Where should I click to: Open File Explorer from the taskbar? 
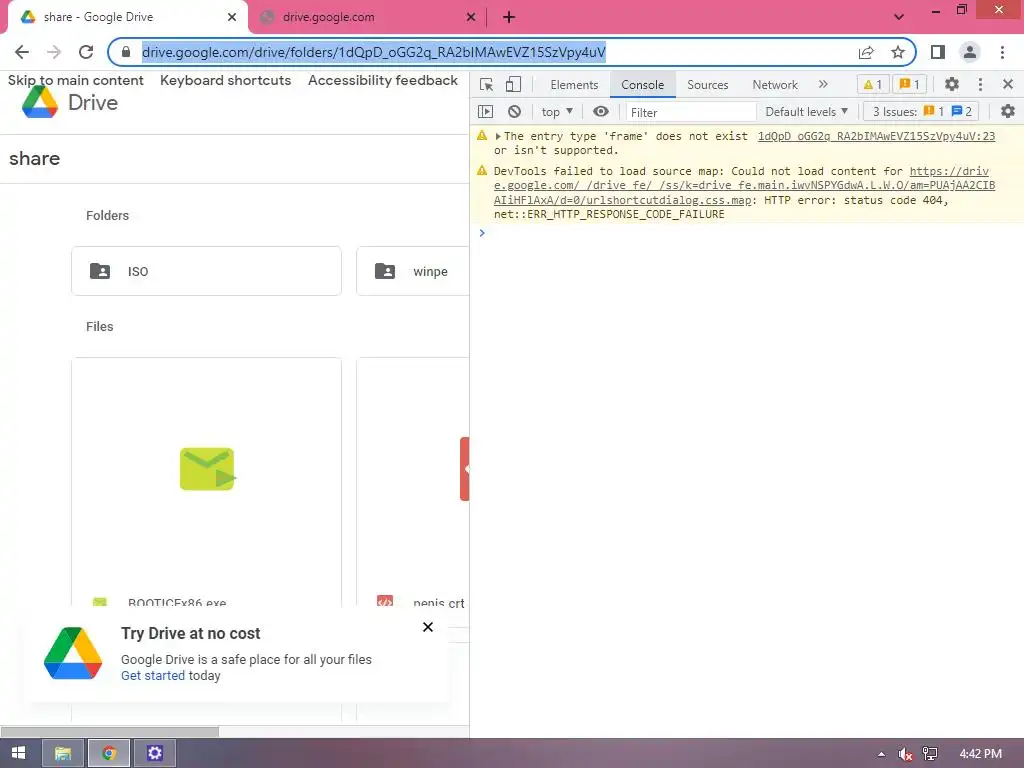[63, 753]
